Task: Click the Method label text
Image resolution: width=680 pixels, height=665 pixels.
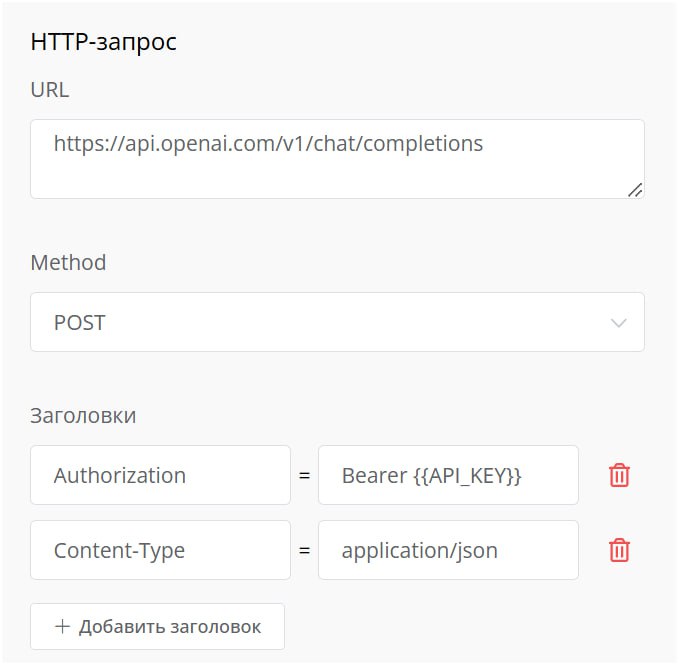Action: tap(68, 263)
